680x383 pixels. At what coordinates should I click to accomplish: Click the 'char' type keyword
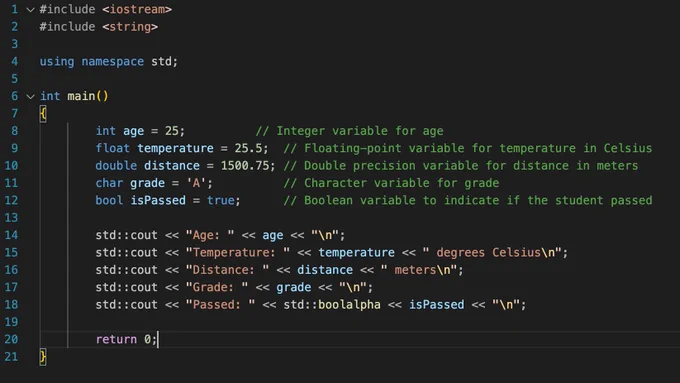[x=109, y=183]
